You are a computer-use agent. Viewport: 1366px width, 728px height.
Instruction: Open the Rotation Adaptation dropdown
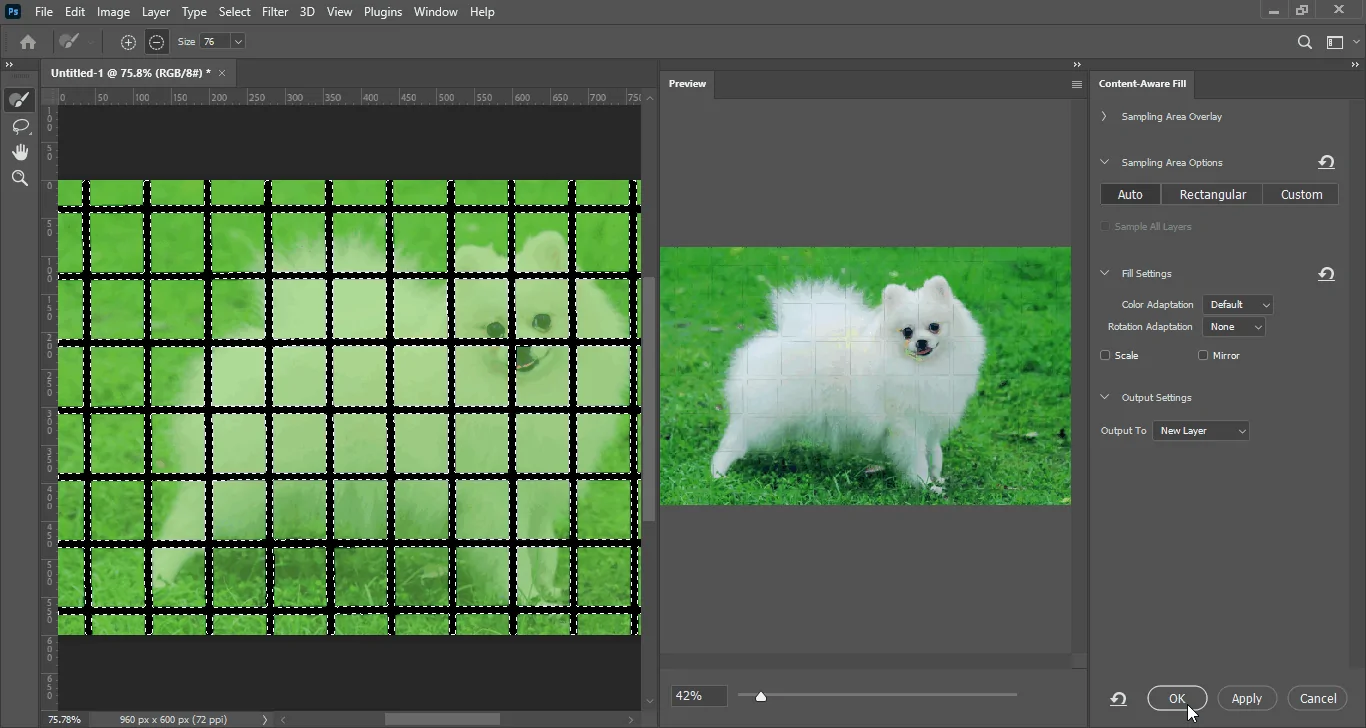(x=1235, y=327)
